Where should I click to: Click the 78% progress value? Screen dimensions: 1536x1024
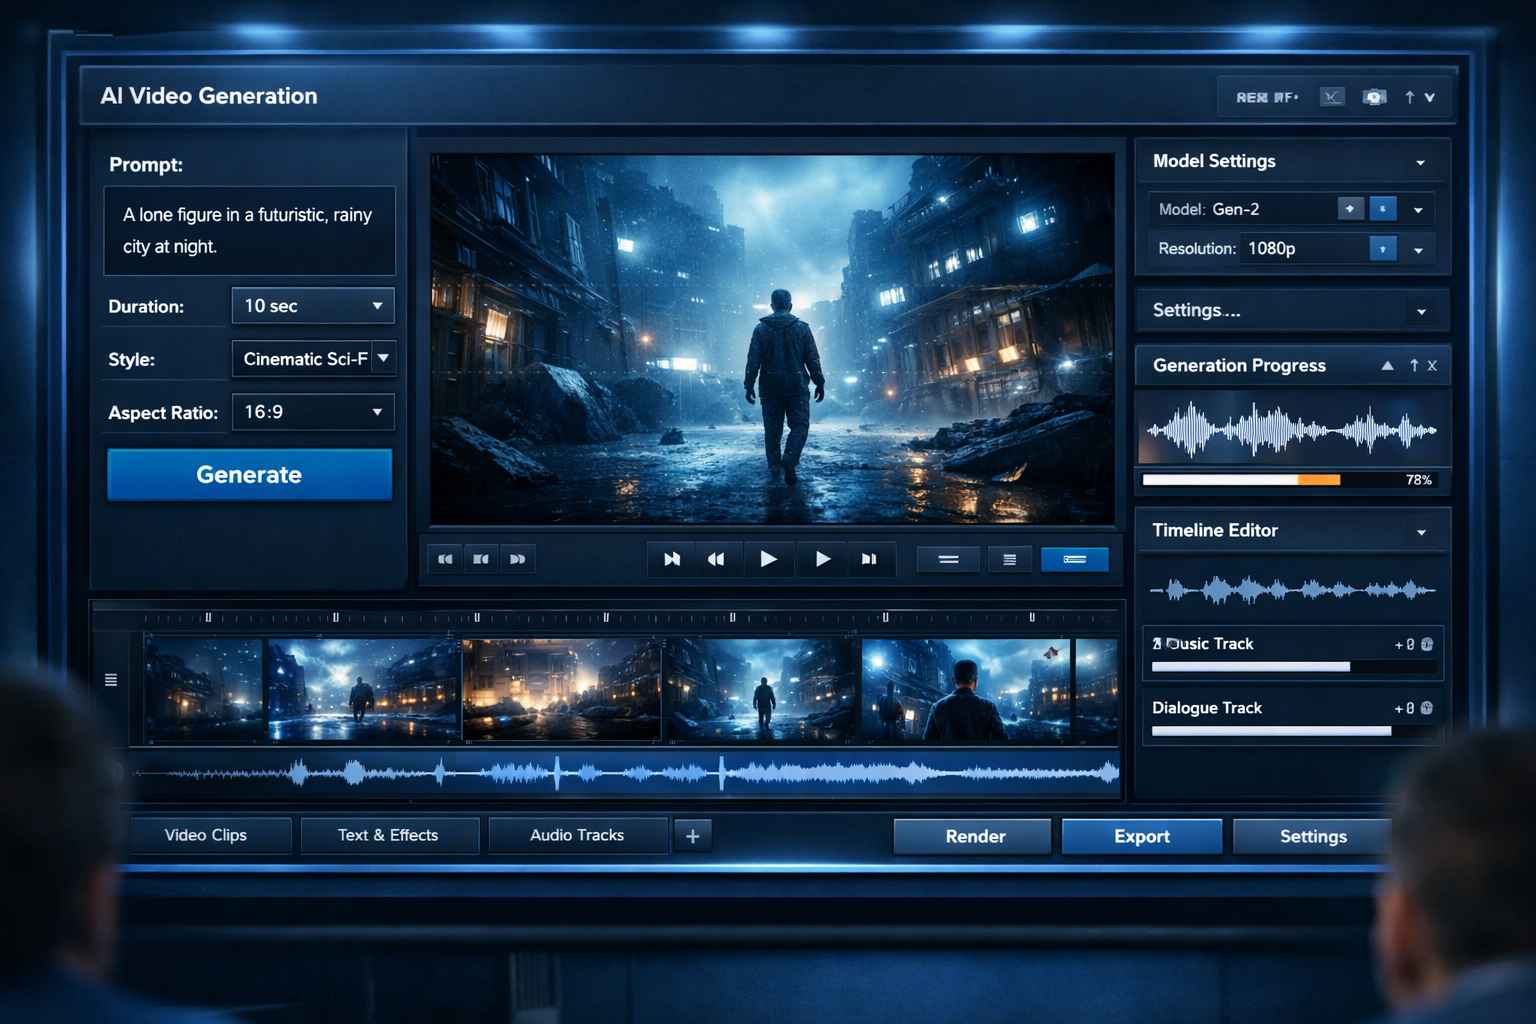[x=1418, y=480]
